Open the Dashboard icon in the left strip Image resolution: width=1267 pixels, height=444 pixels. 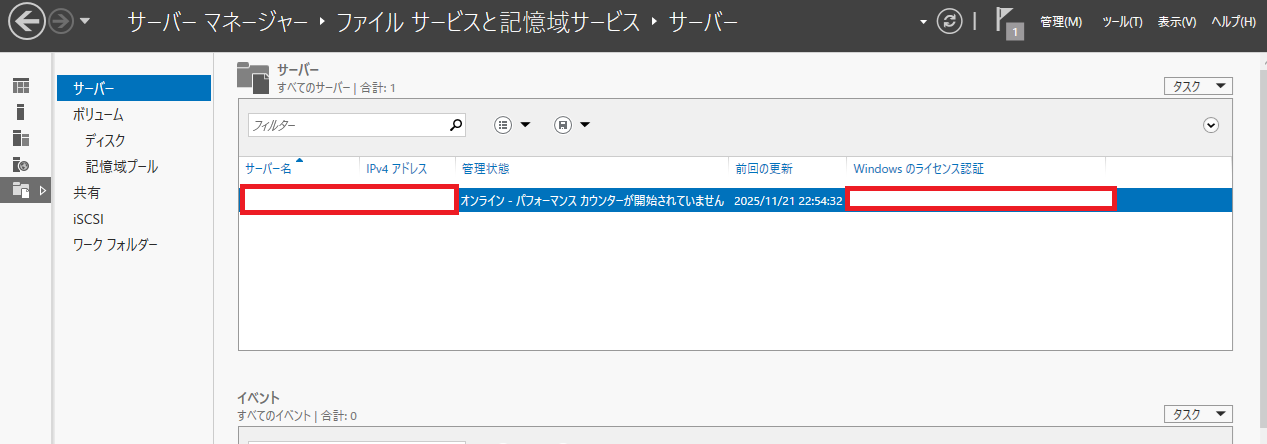[21, 86]
